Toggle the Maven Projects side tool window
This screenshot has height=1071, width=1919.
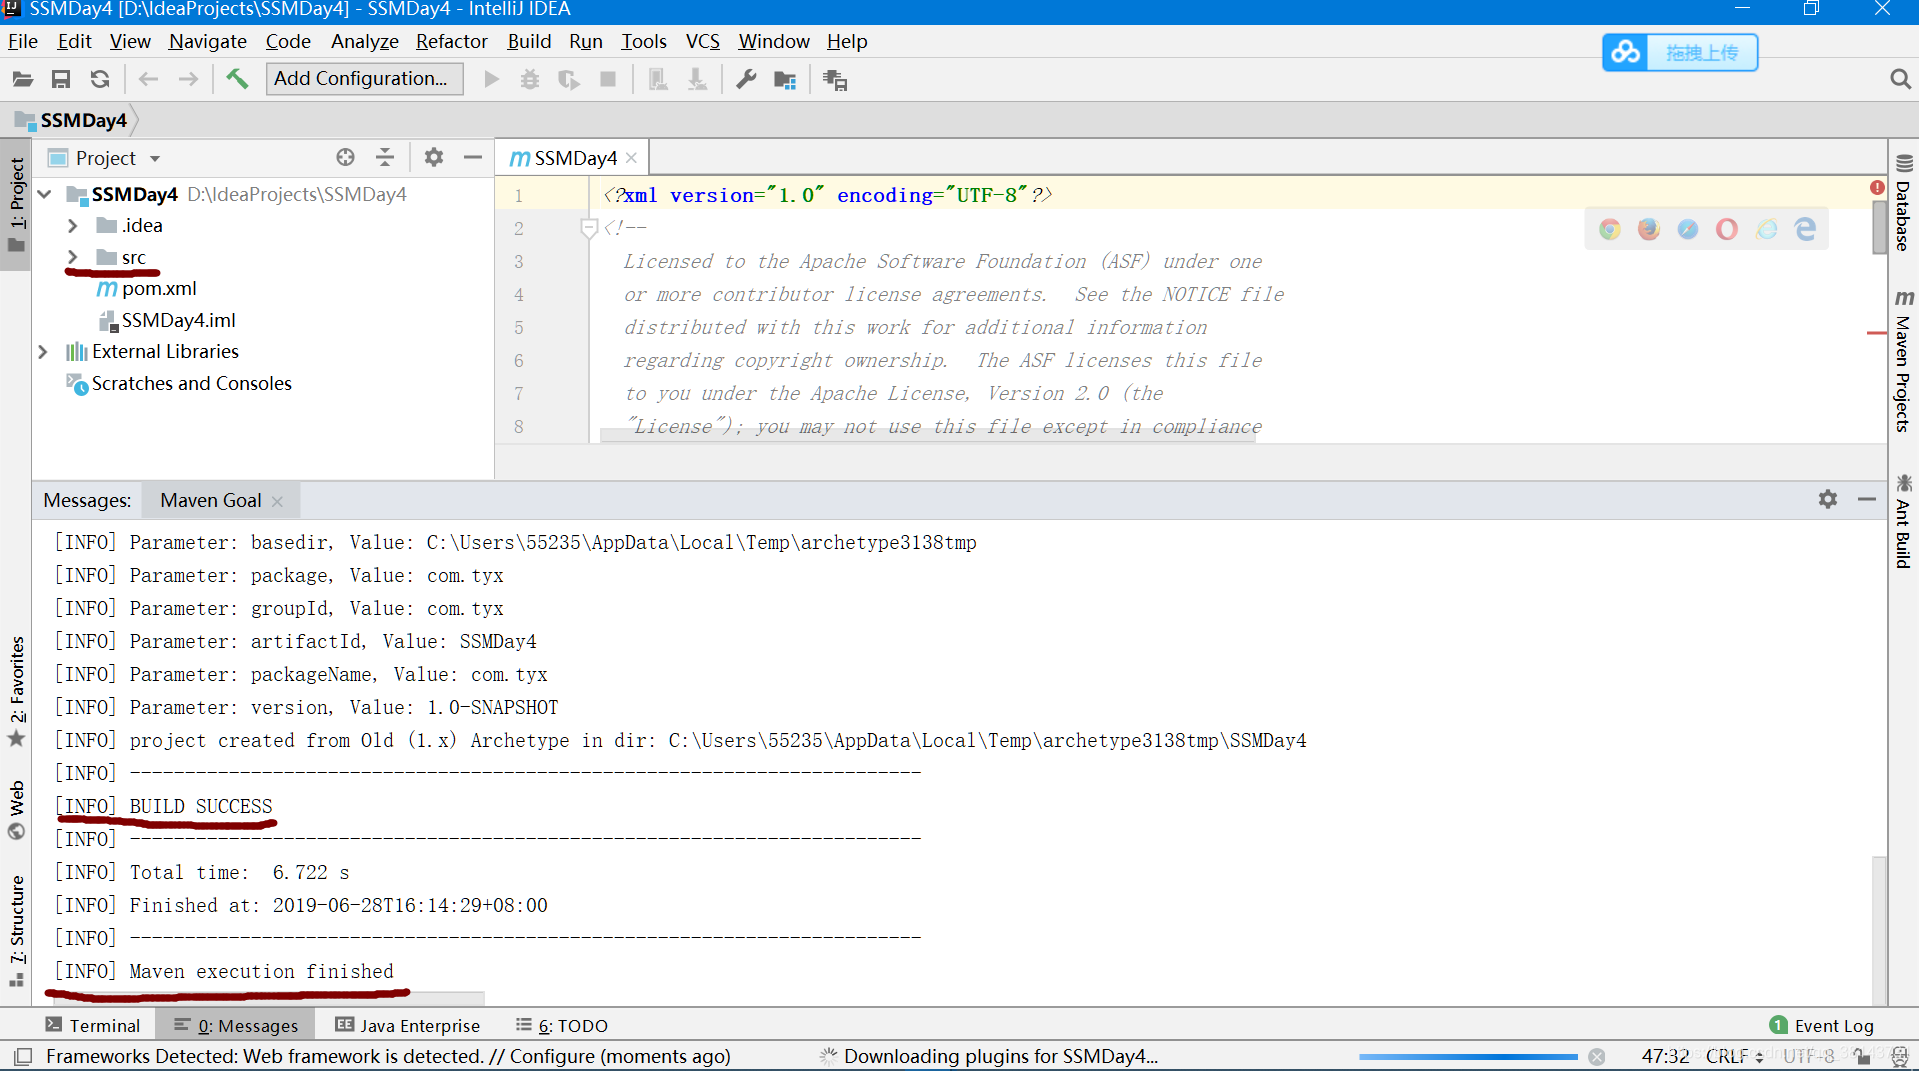coord(1903,361)
